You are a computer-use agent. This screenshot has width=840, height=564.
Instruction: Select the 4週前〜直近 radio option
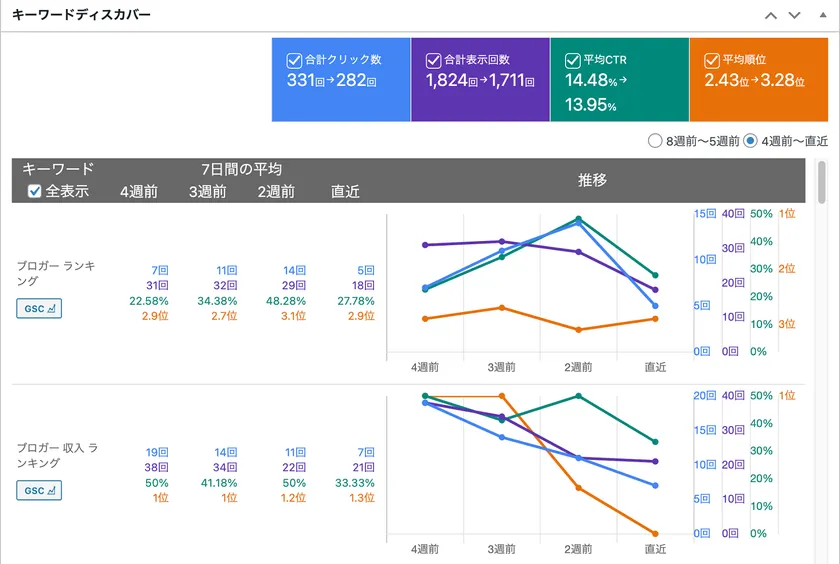coord(750,141)
